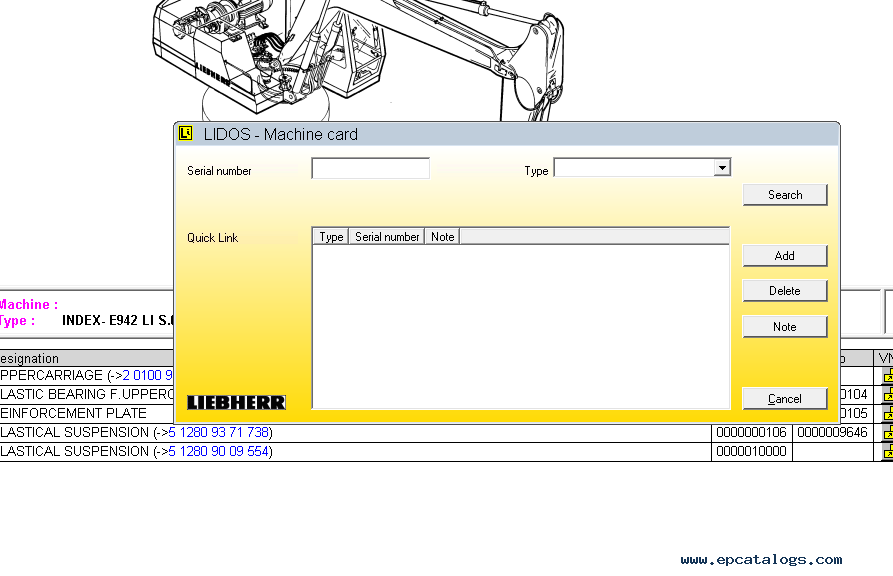This screenshot has height=576, width=893.
Task: Click the Note button
Action: pyautogui.click(x=785, y=326)
